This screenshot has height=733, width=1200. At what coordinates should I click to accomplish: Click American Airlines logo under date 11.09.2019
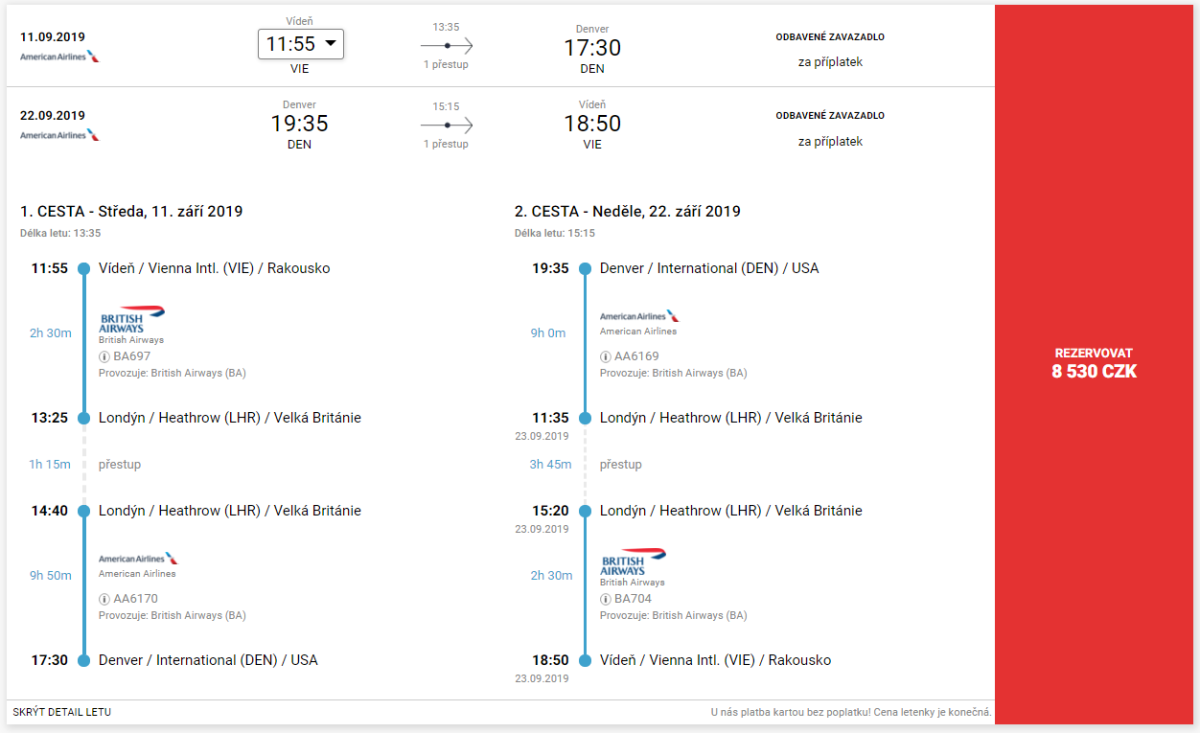(60, 56)
